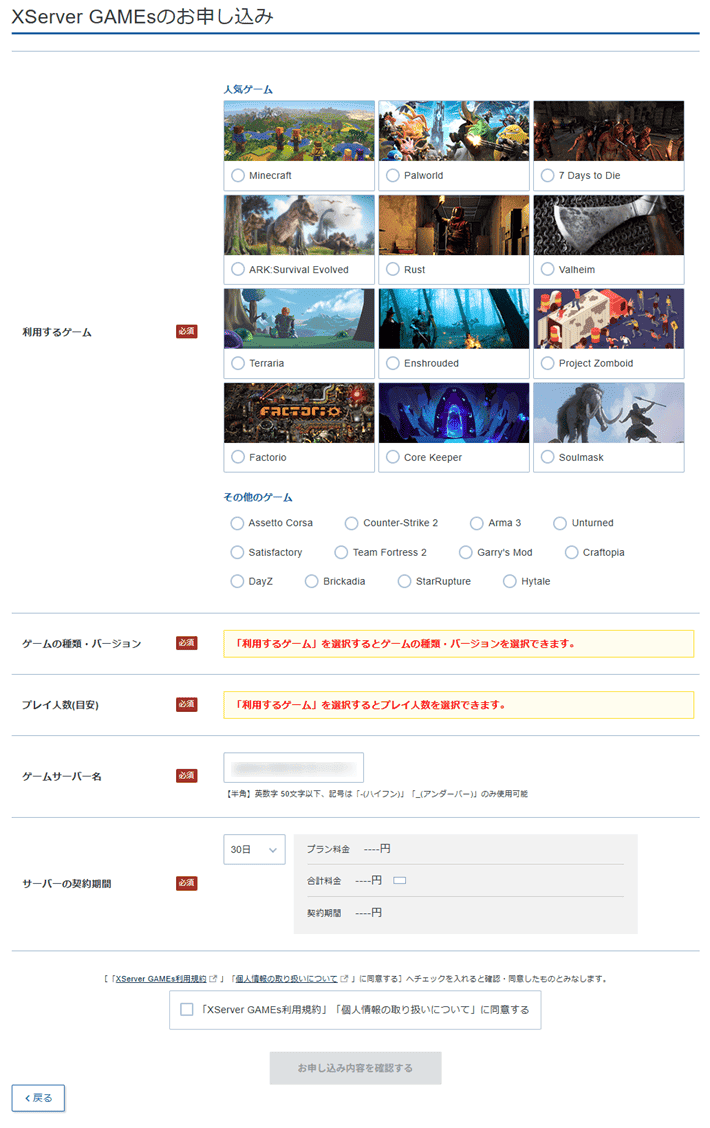This screenshot has height=1128, width=710.
Task: Click the Enshrouded forest thumbnail image
Action: pos(454,319)
